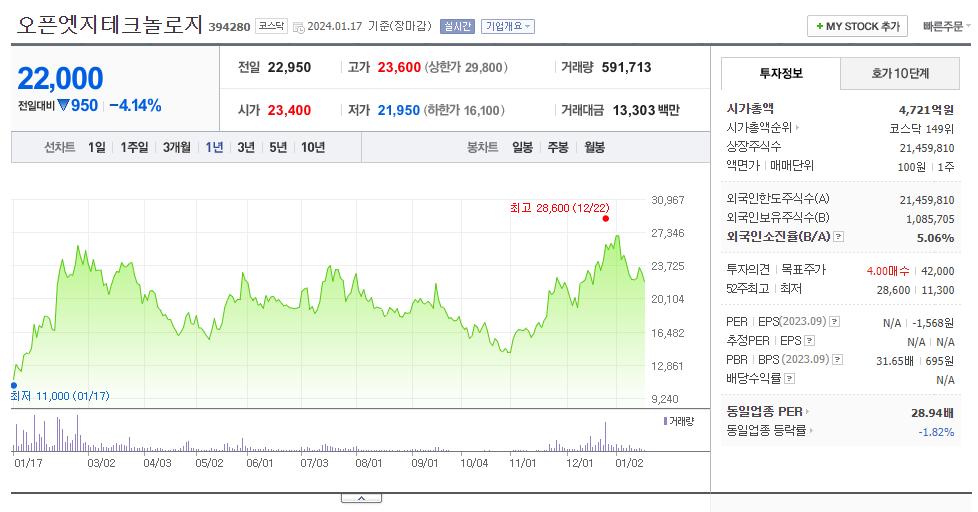Screen dimensions: 978x512
Task: Switch to the 투자정보 tab
Action: coord(781,74)
